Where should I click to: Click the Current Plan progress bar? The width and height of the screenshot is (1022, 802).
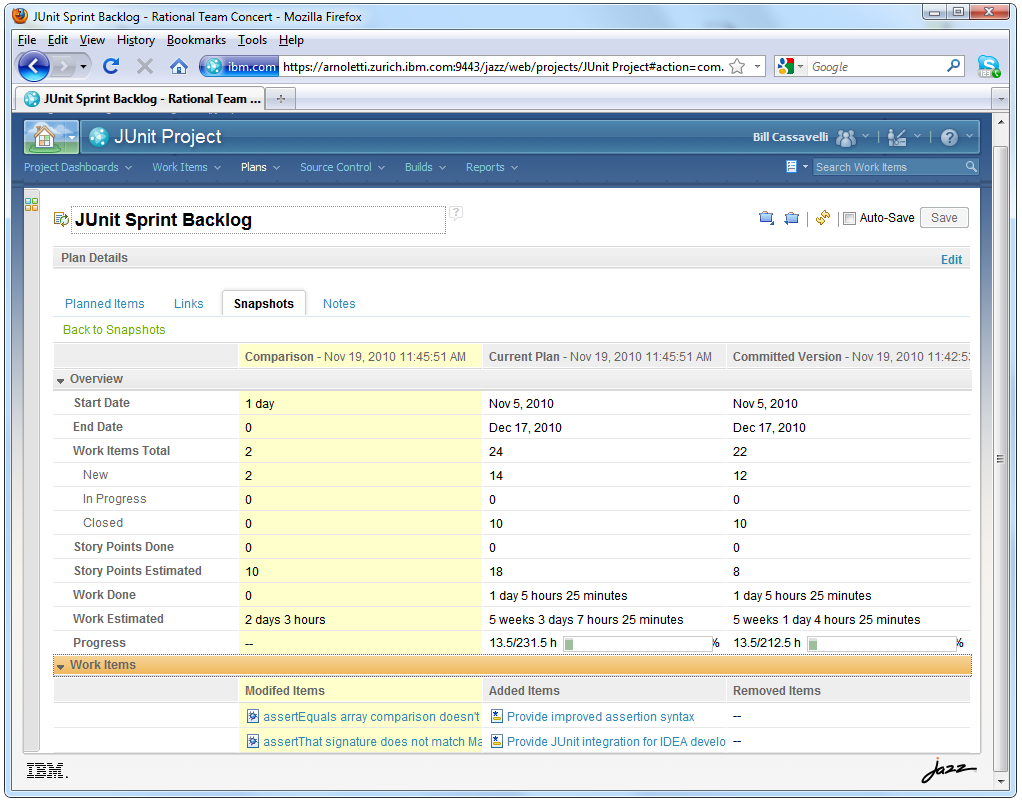(638, 644)
